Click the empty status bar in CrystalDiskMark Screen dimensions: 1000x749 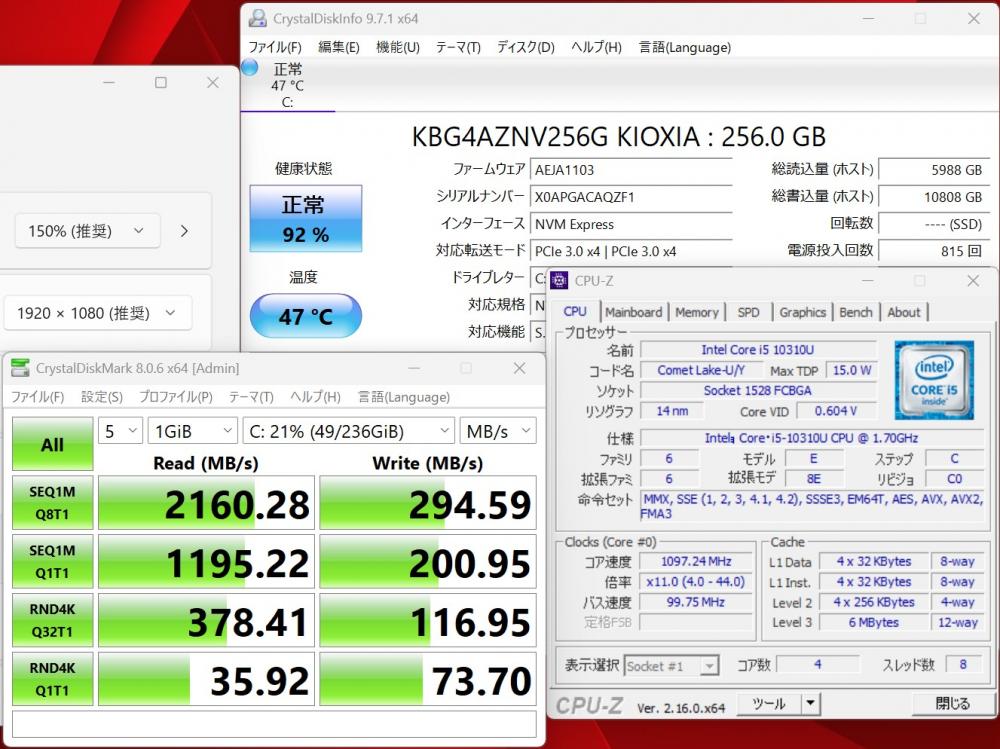274,724
